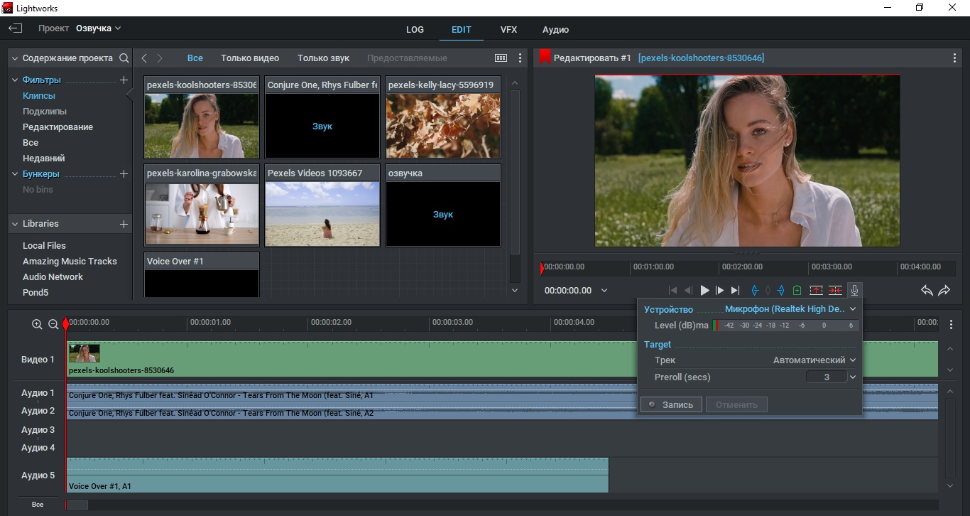Select Pexels Videos 1093667 beach thumbnail
Viewport: 970px width, 516px height.
(322, 214)
